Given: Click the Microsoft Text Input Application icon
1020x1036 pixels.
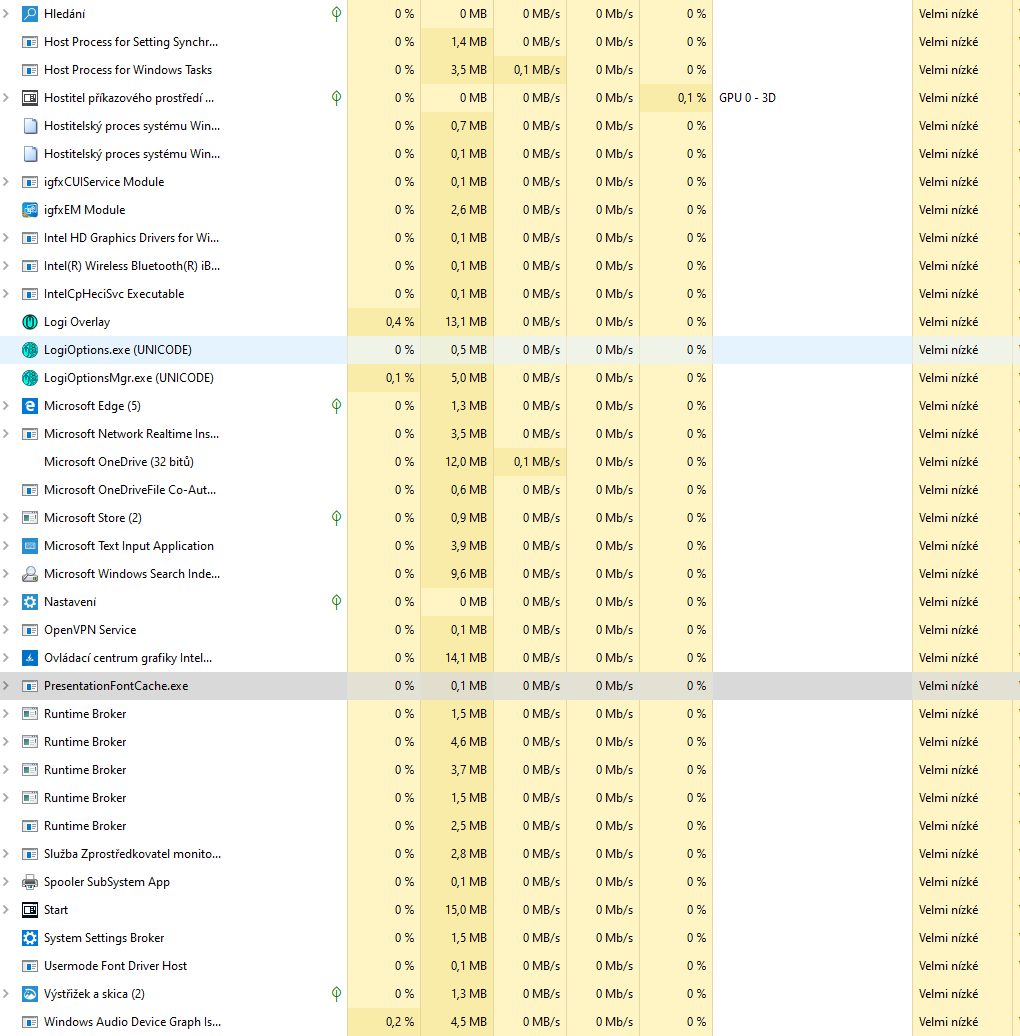Looking at the screenshot, I should coord(30,546).
